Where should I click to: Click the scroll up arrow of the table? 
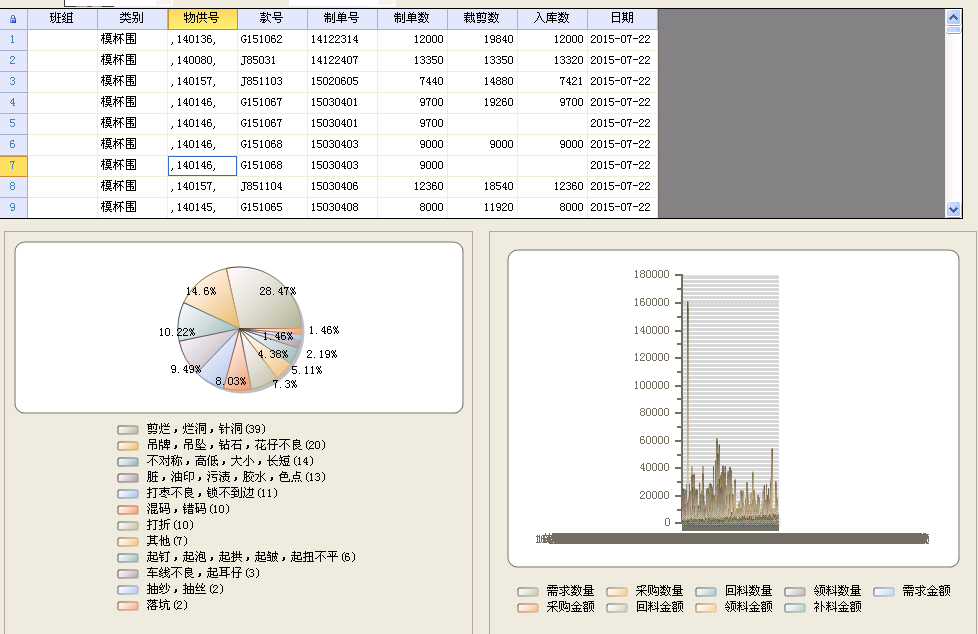[953, 17]
